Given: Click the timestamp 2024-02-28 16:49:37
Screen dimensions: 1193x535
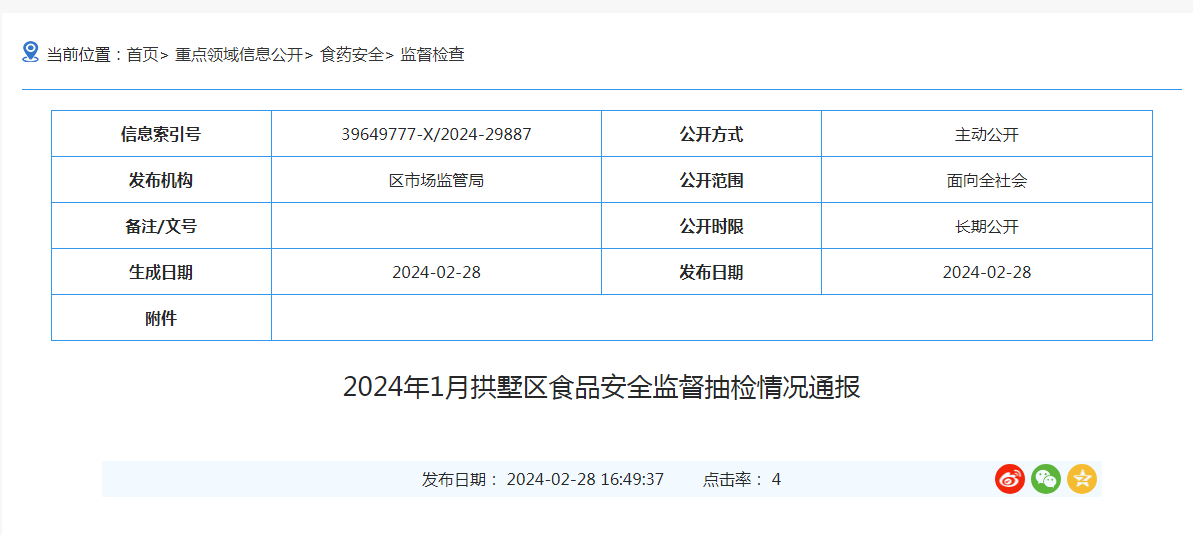Looking at the screenshot, I should pos(585,479).
